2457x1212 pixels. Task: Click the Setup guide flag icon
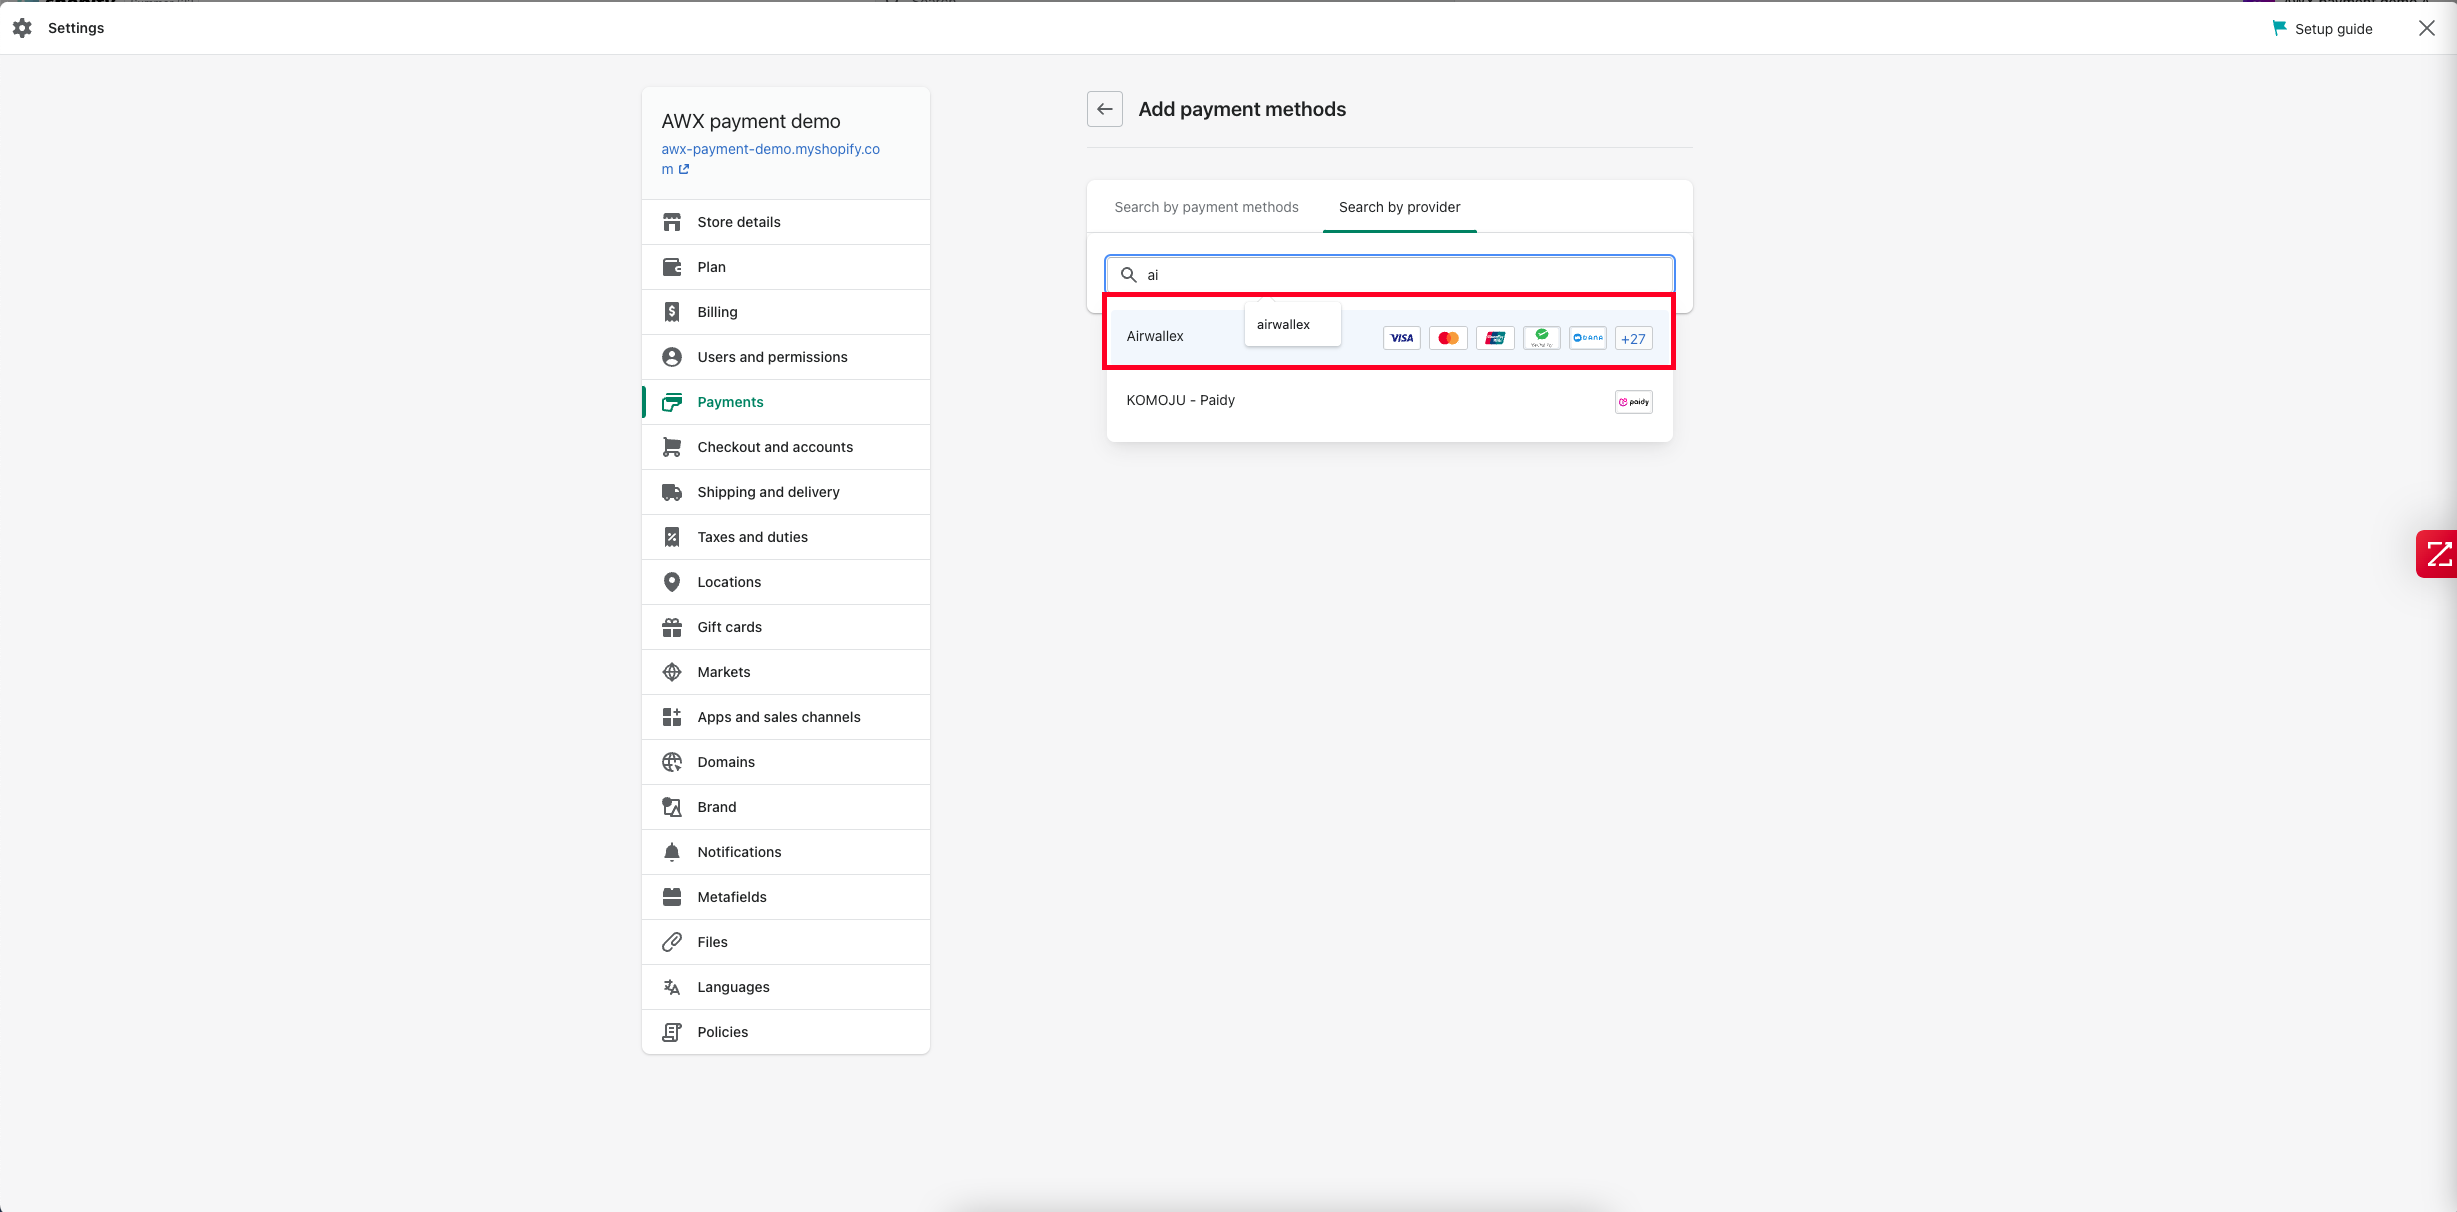2279,28
